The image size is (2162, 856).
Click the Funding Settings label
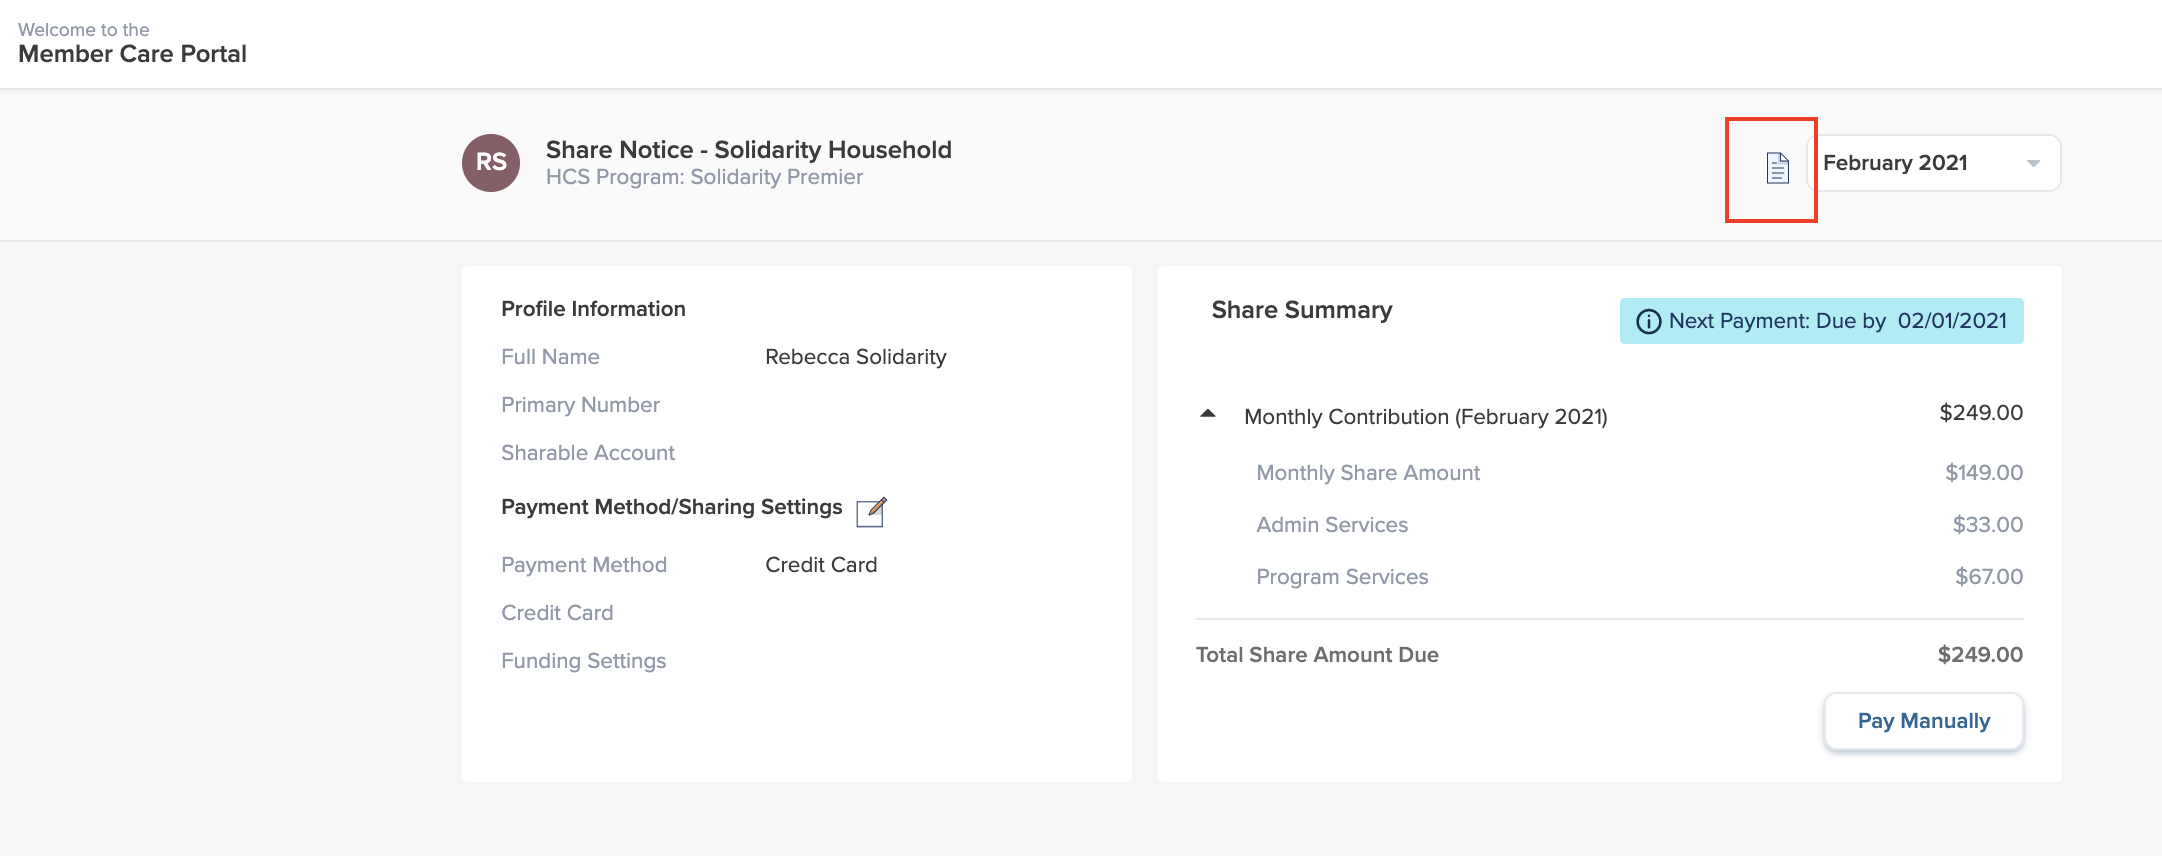pyautogui.click(x=583, y=661)
